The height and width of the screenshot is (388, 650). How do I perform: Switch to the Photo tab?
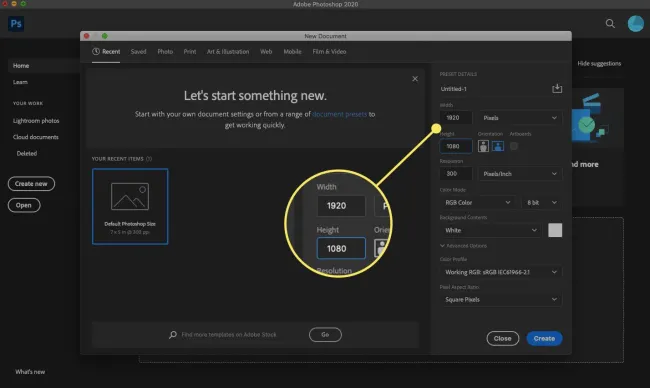[165, 52]
